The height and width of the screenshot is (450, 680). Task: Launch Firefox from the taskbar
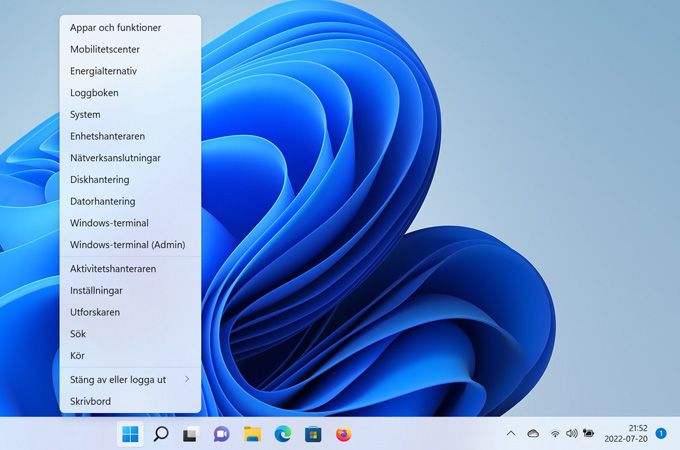click(x=343, y=434)
